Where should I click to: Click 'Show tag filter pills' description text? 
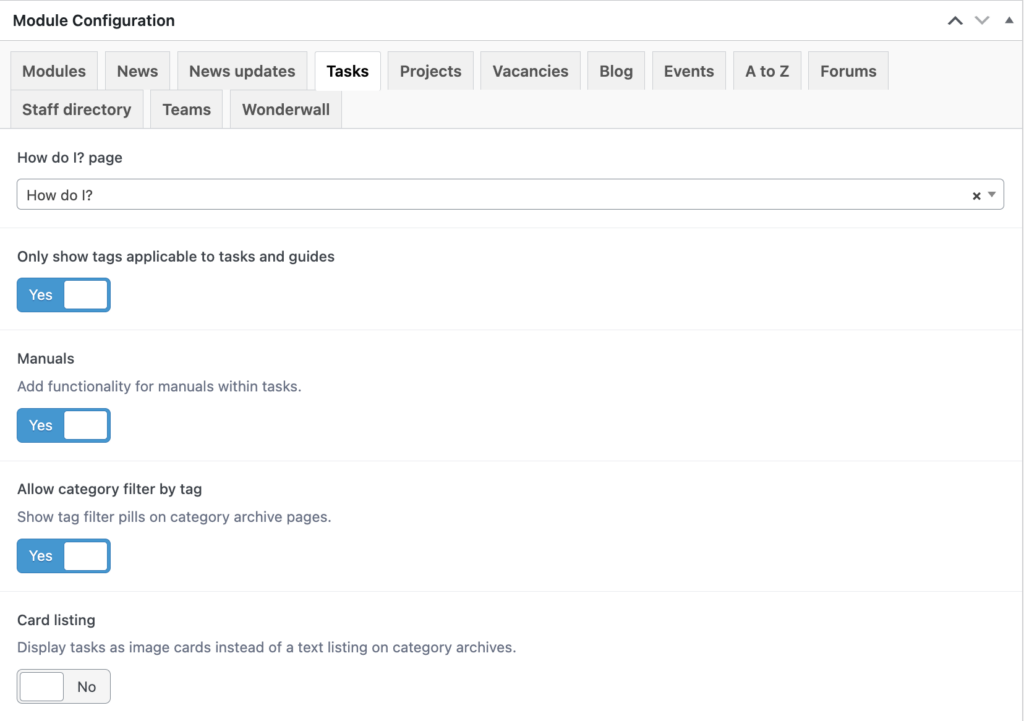pos(174,517)
